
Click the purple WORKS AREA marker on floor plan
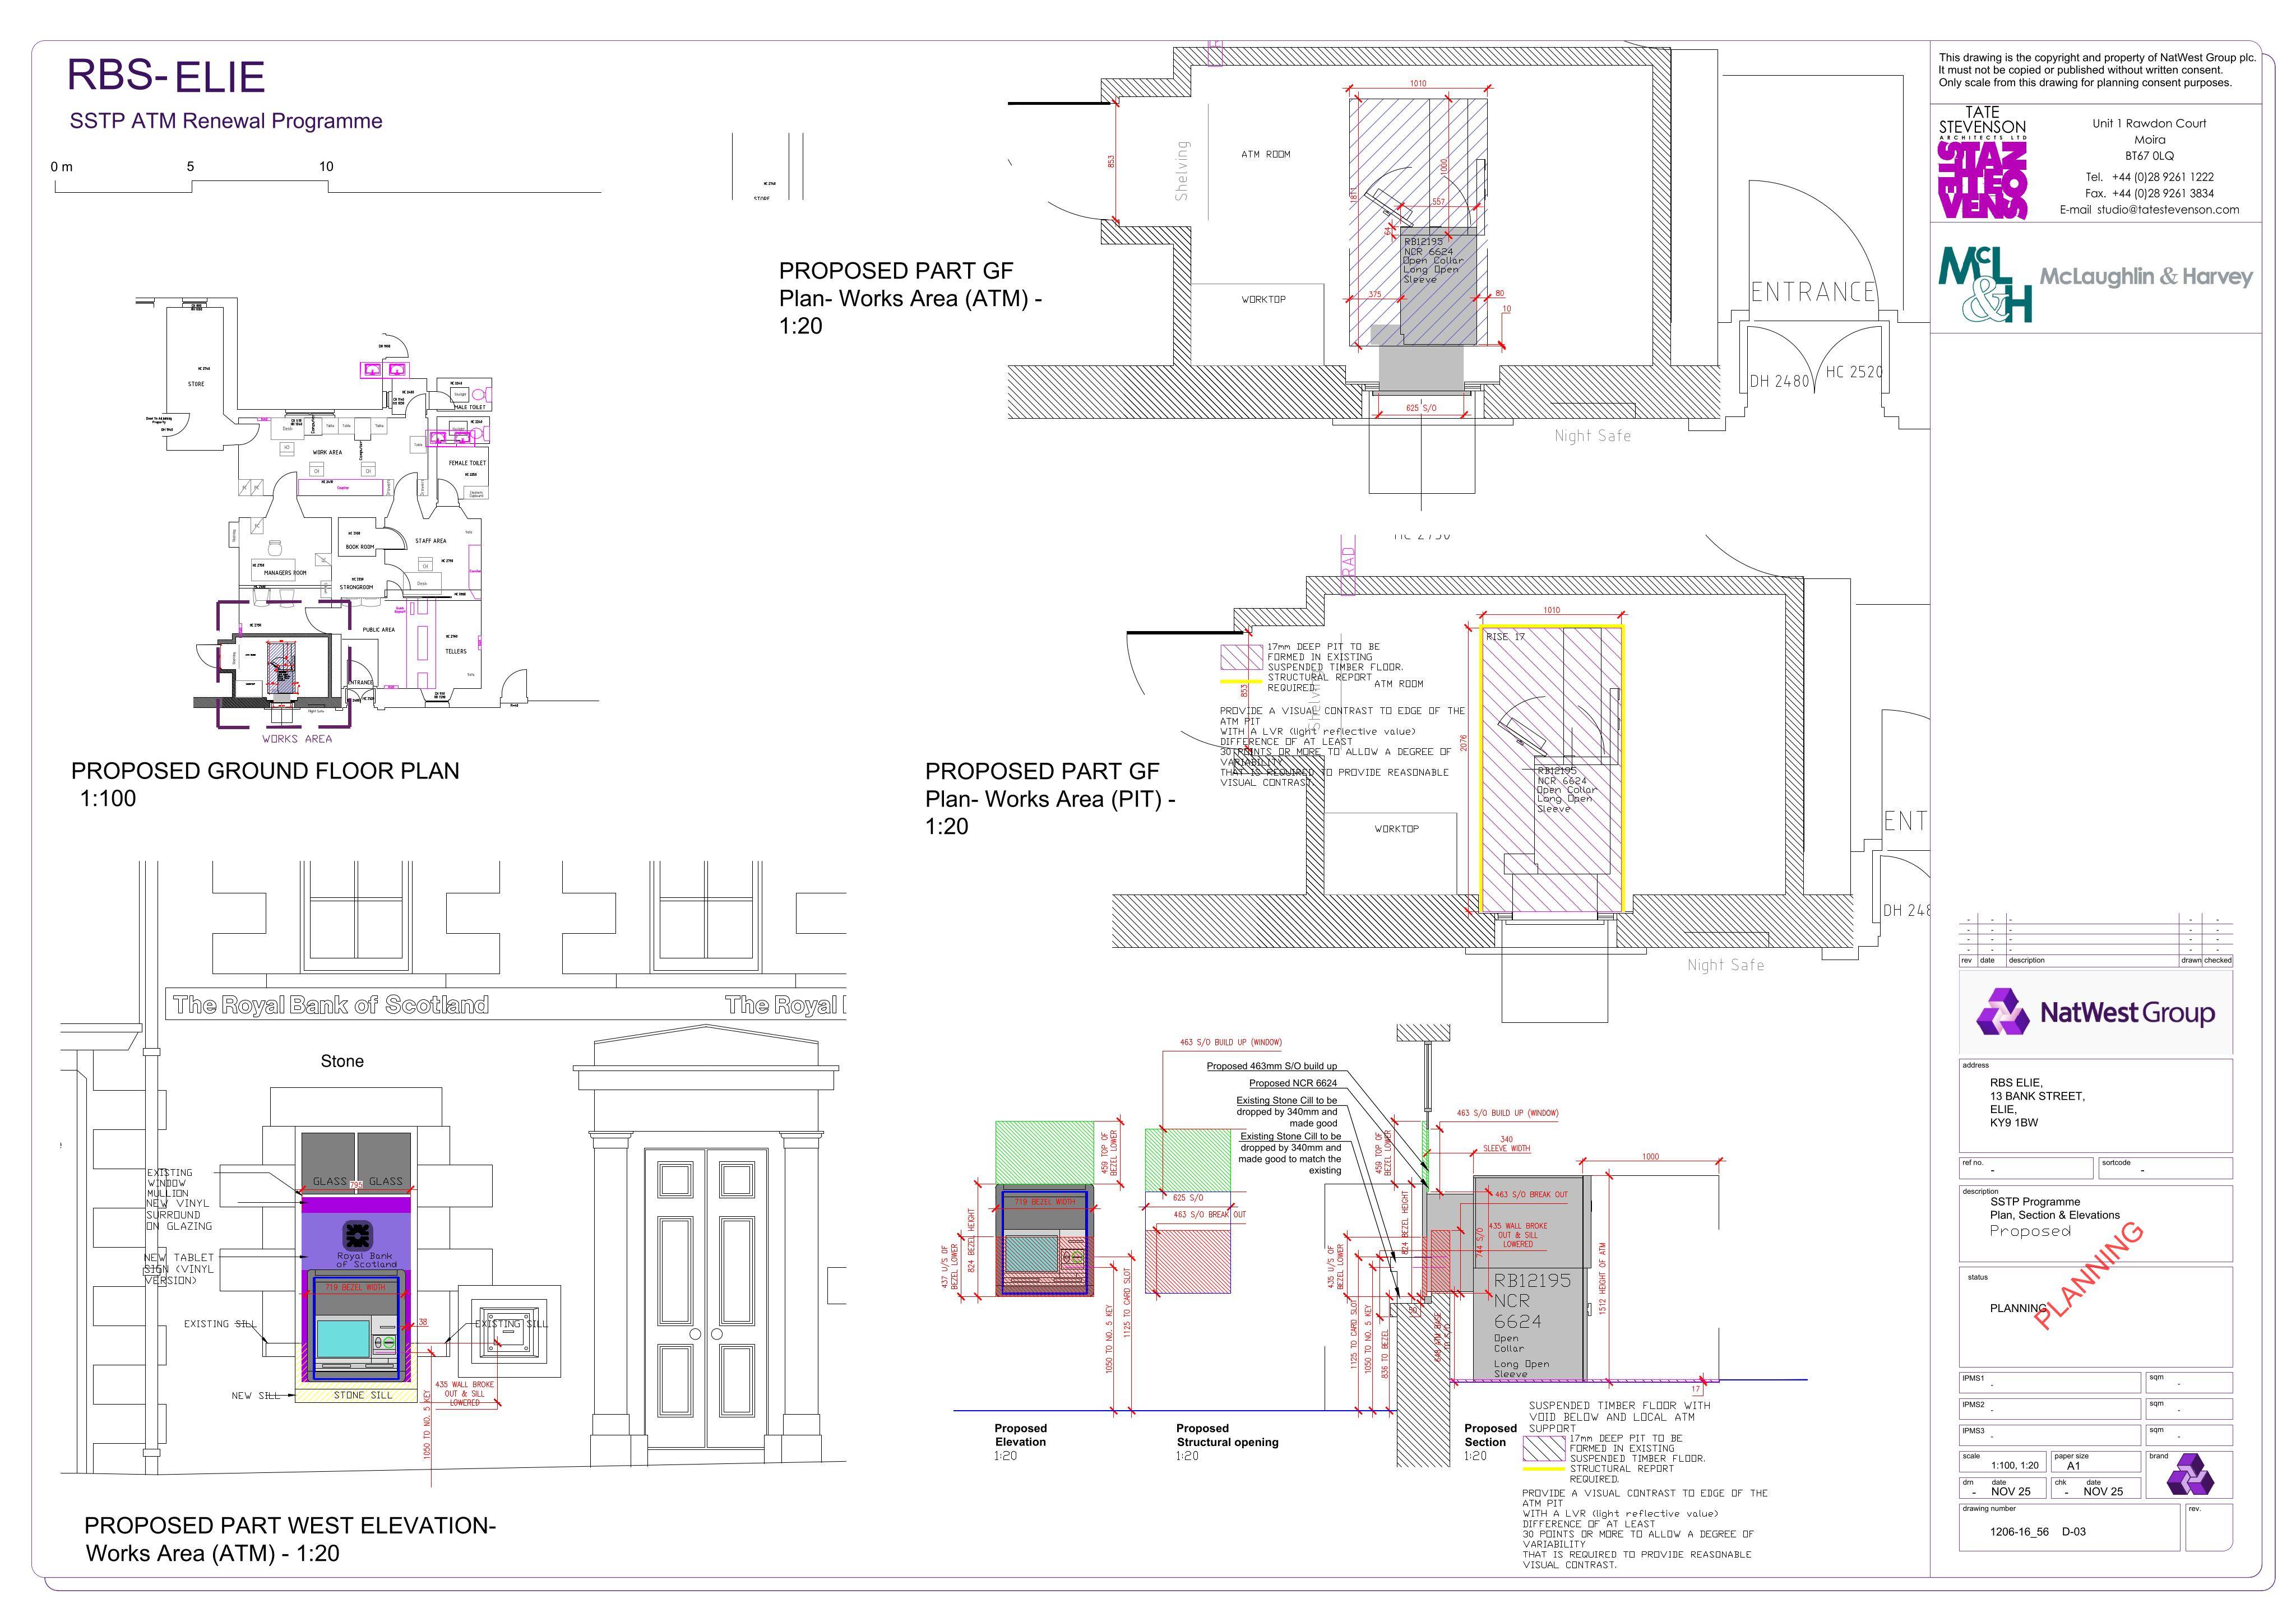tap(297, 739)
